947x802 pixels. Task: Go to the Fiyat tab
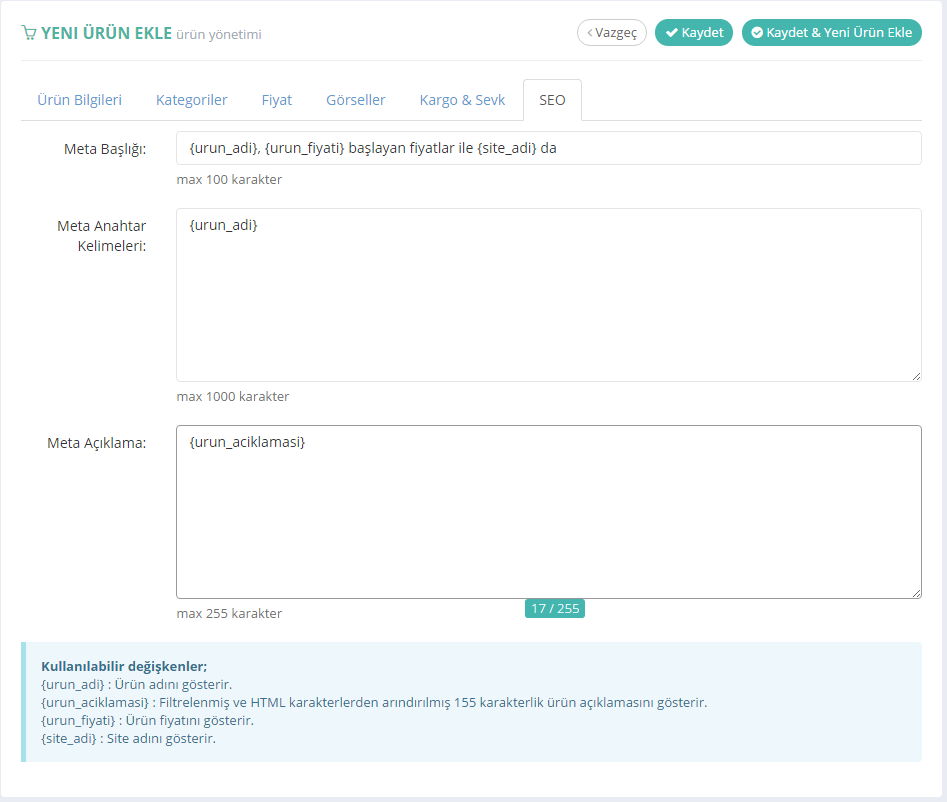pyautogui.click(x=277, y=100)
